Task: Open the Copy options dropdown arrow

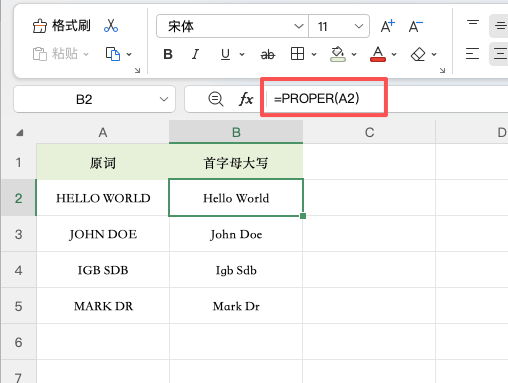Action: coord(129,54)
